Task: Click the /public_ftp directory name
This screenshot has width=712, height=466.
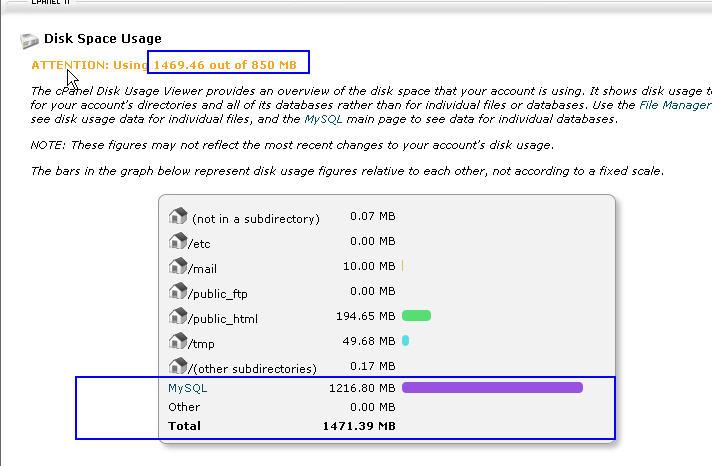Action: [x=218, y=294]
